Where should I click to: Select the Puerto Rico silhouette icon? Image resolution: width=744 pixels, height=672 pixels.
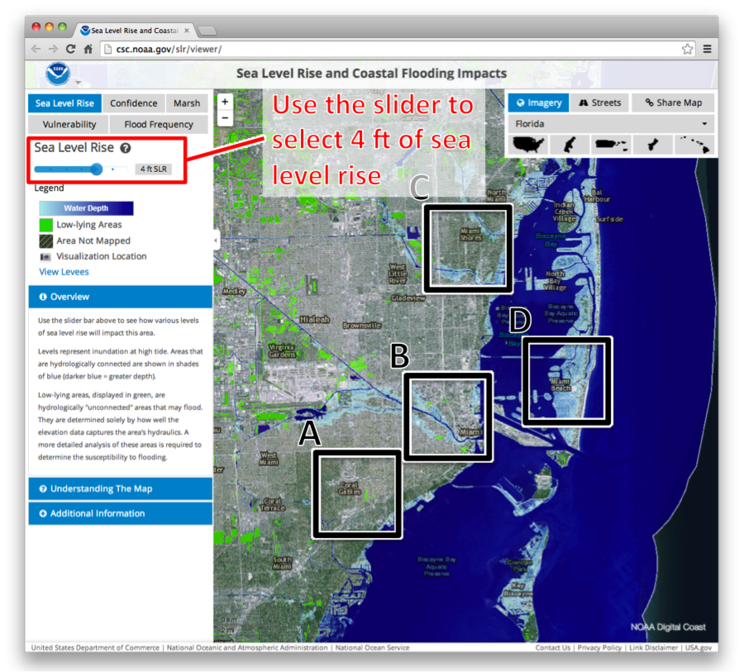point(612,145)
